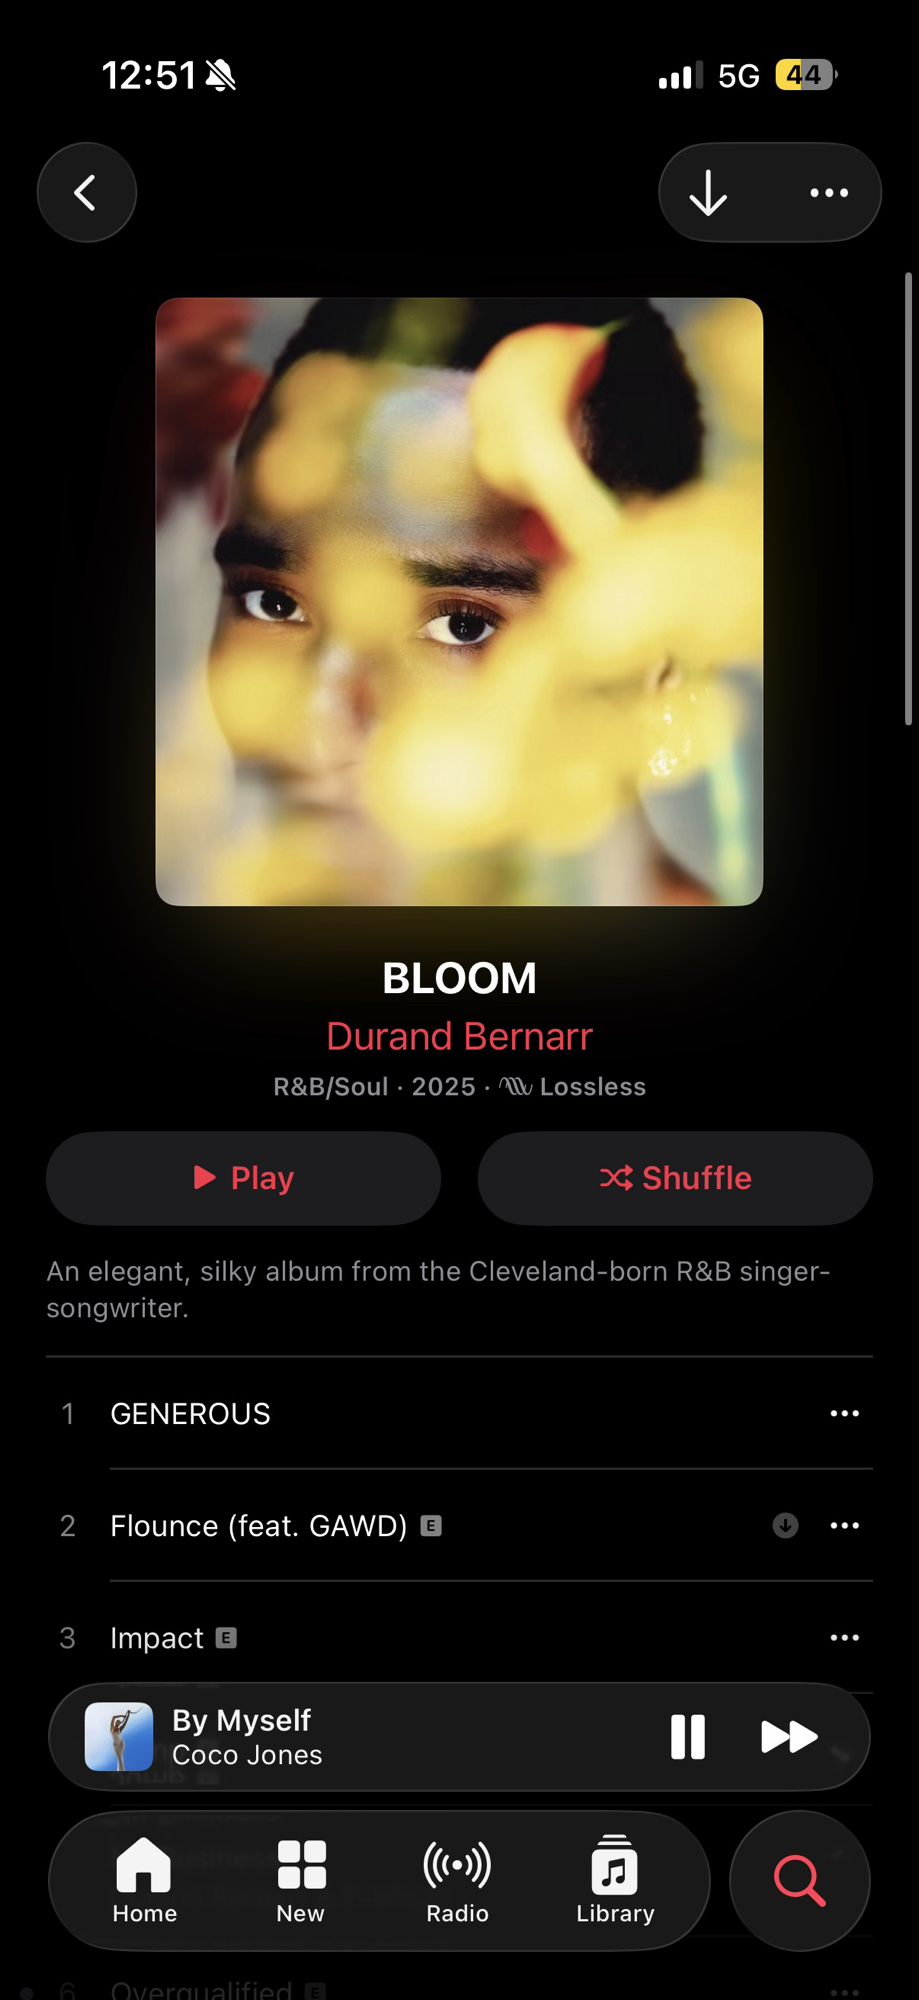Open album options ellipsis in top bar
Image resolution: width=919 pixels, height=2000 pixels.
(829, 192)
